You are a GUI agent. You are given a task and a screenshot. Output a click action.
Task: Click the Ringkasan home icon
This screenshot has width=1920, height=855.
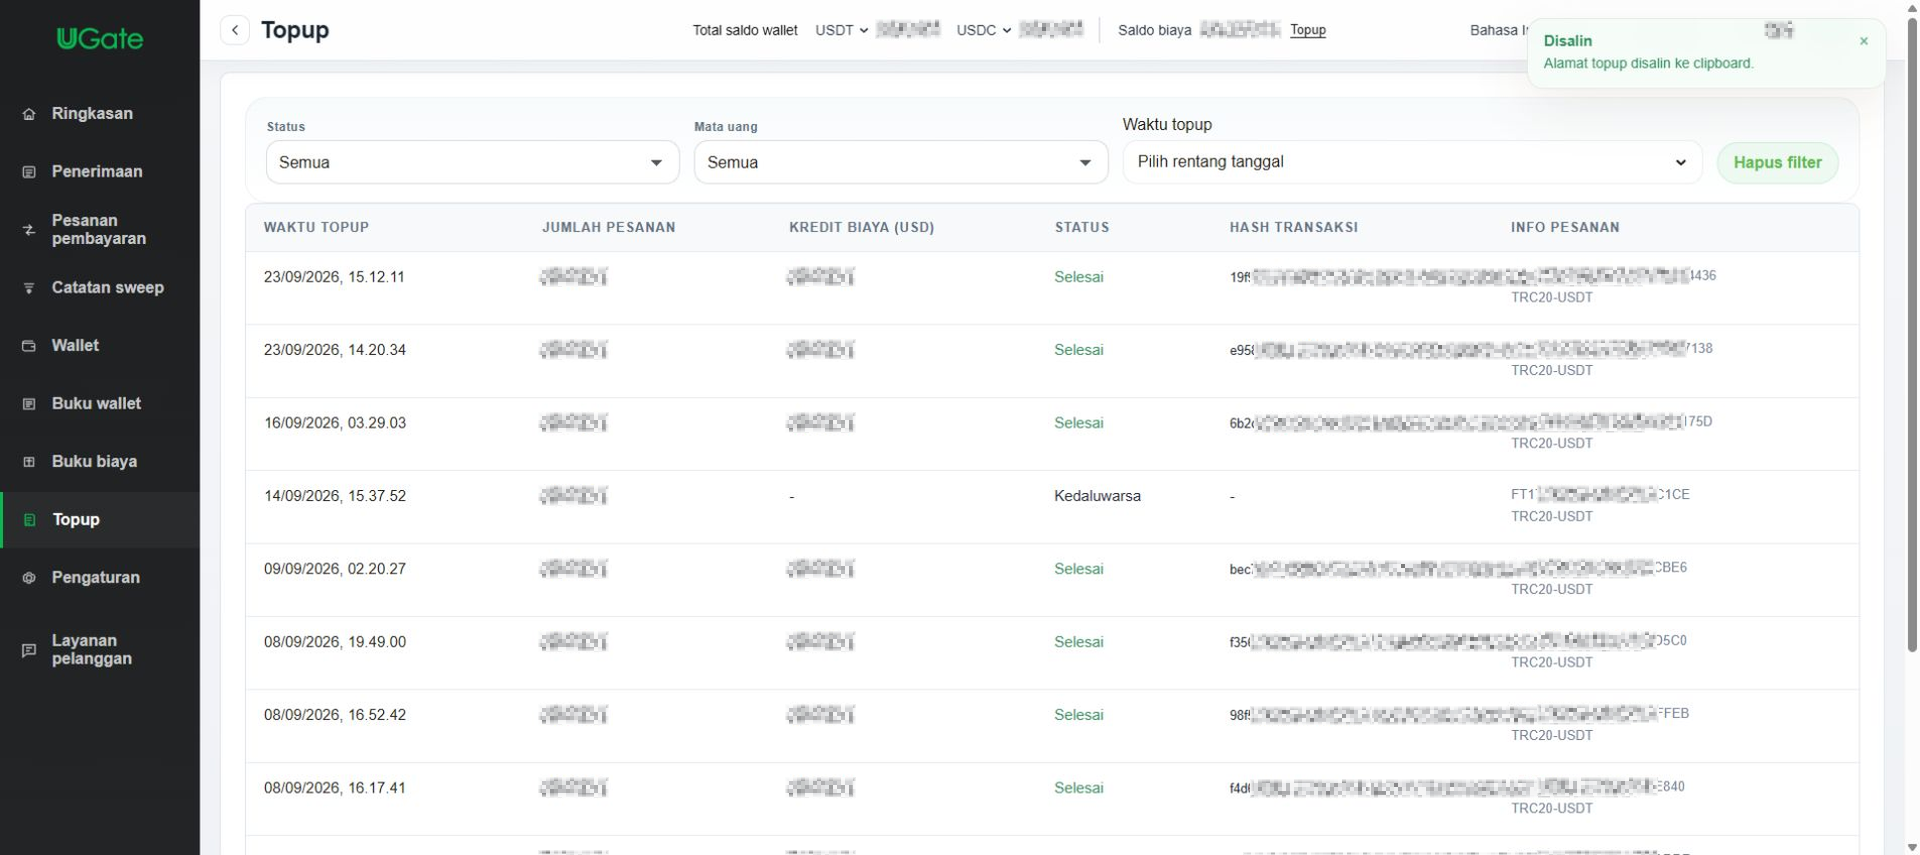(x=29, y=114)
